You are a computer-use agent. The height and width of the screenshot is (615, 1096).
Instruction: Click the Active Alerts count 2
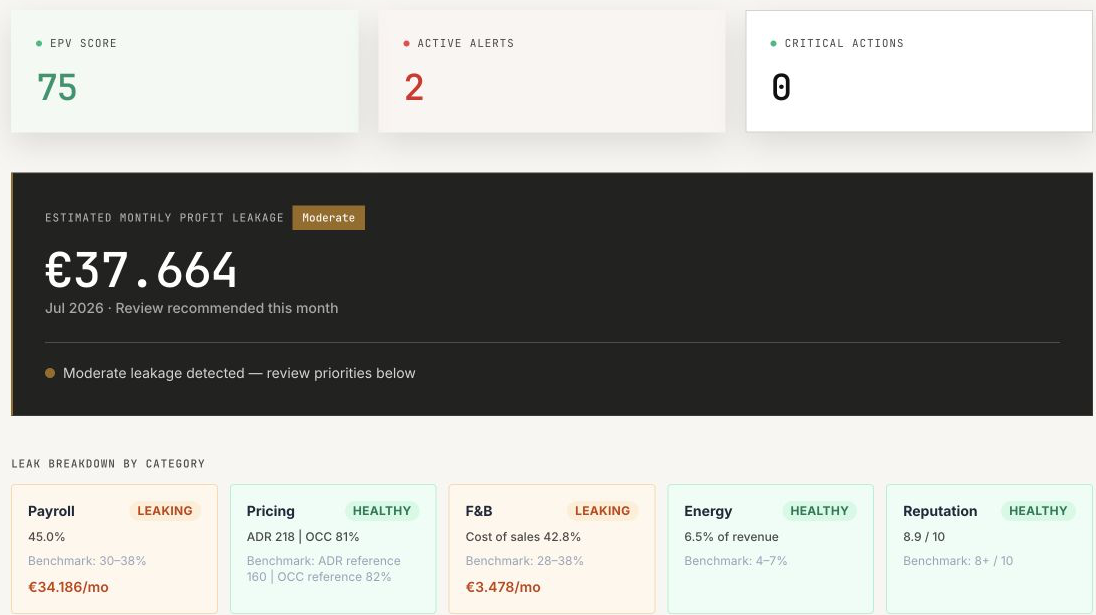414,87
